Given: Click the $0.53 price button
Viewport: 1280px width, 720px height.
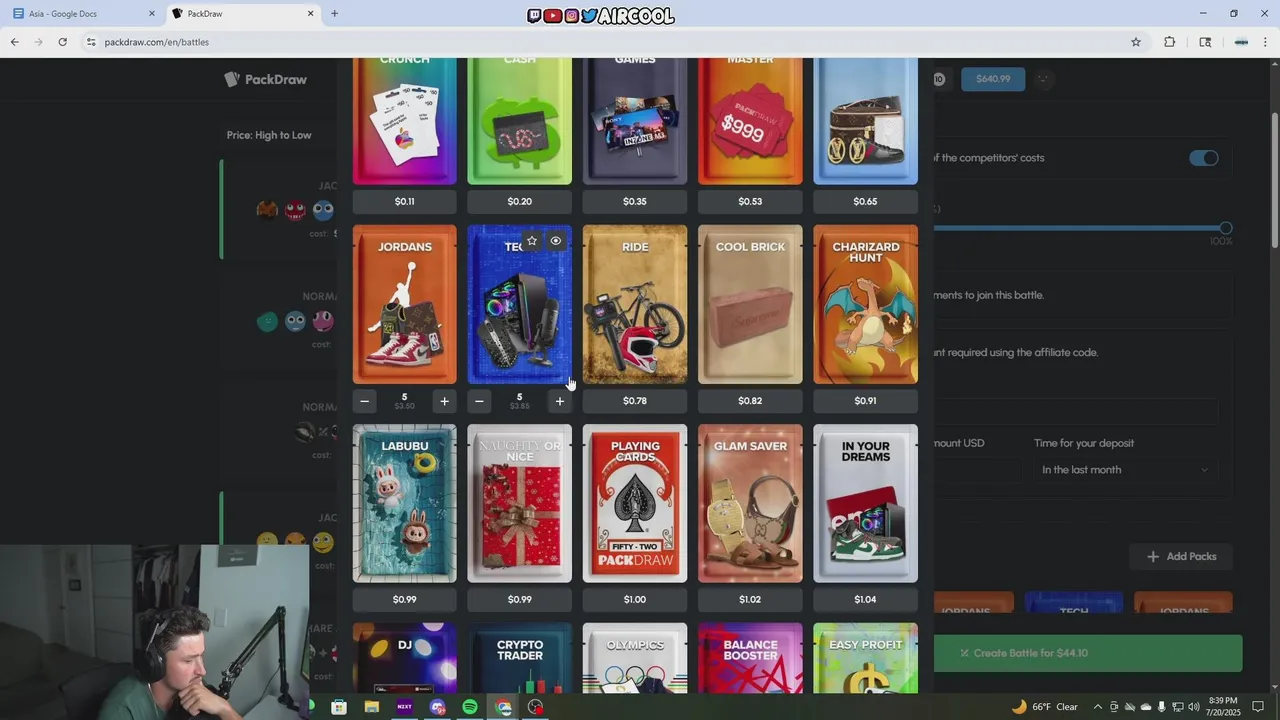Looking at the screenshot, I should pyautogui.click(x=750, y=202).
